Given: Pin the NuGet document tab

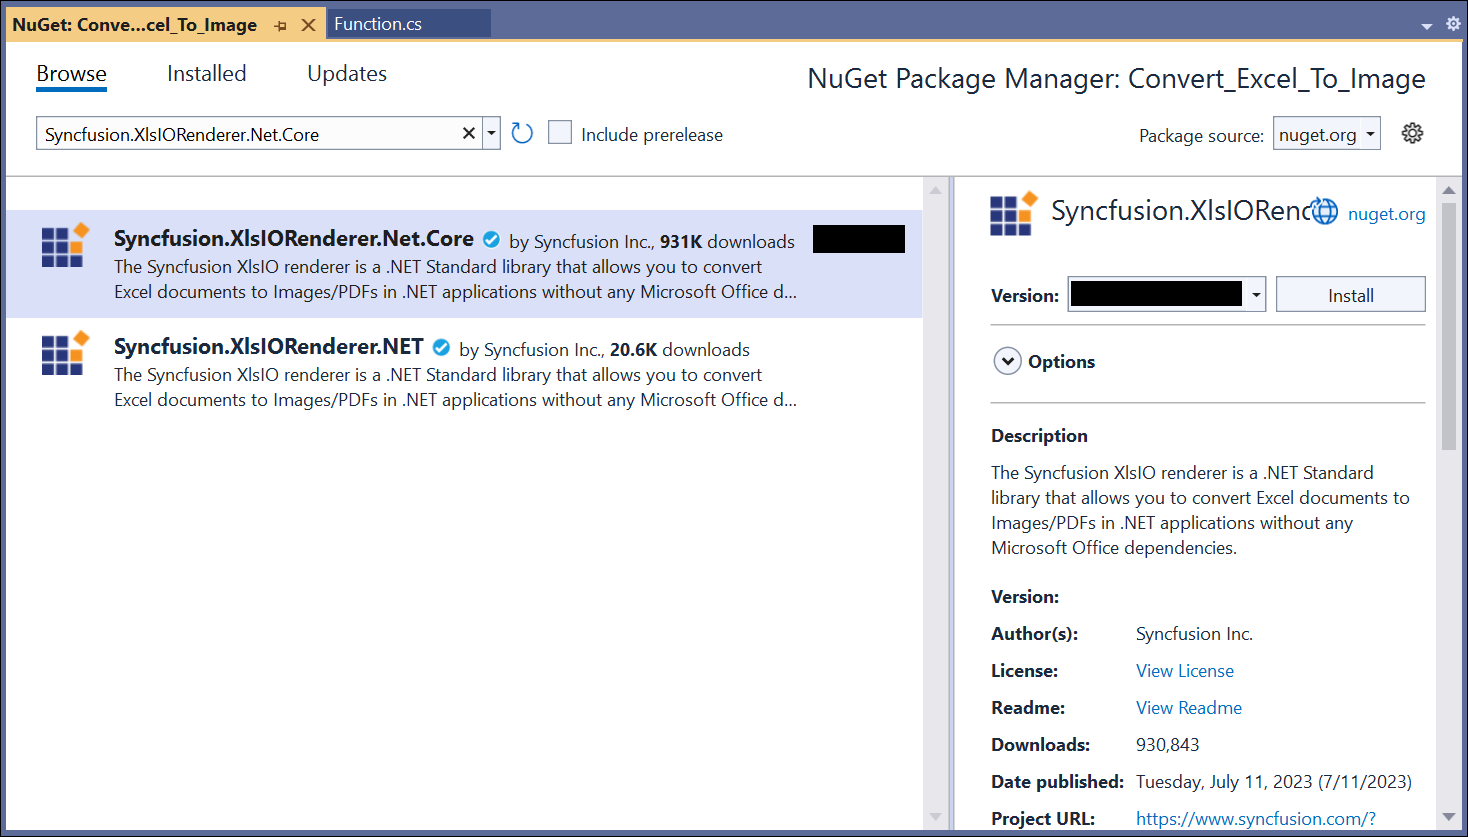Looking at the screenshot, I should click(281, 26).
